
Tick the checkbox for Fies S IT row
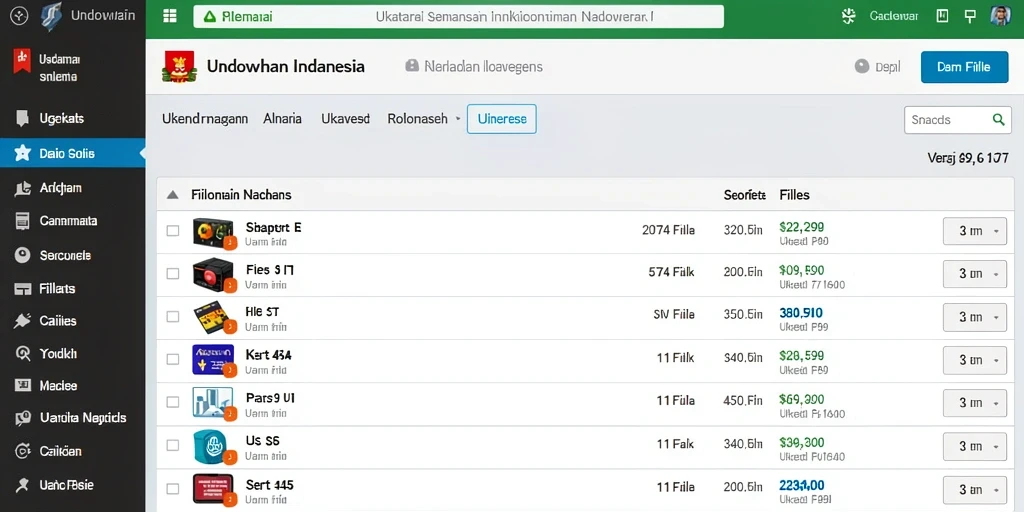pyautogui.click(x=172, y=274)
